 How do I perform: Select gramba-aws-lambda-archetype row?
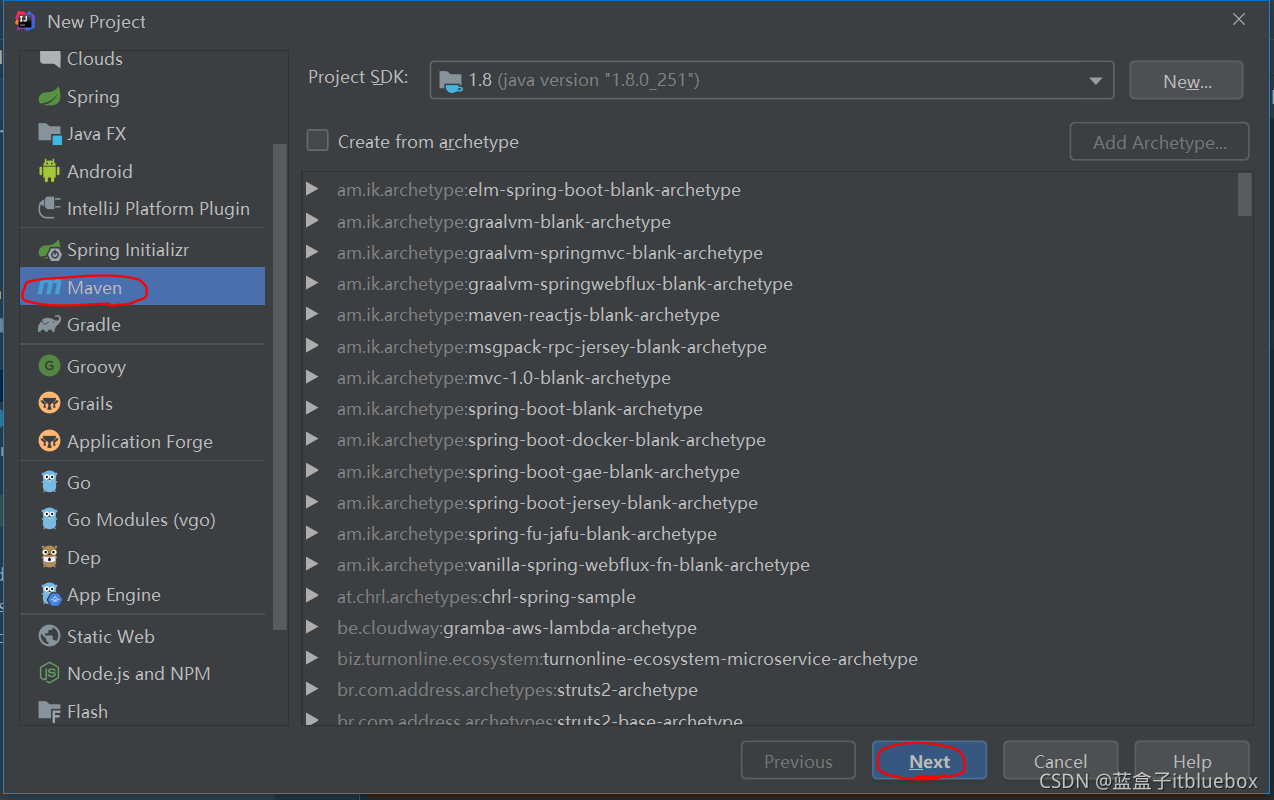click(x=770, y=627)
